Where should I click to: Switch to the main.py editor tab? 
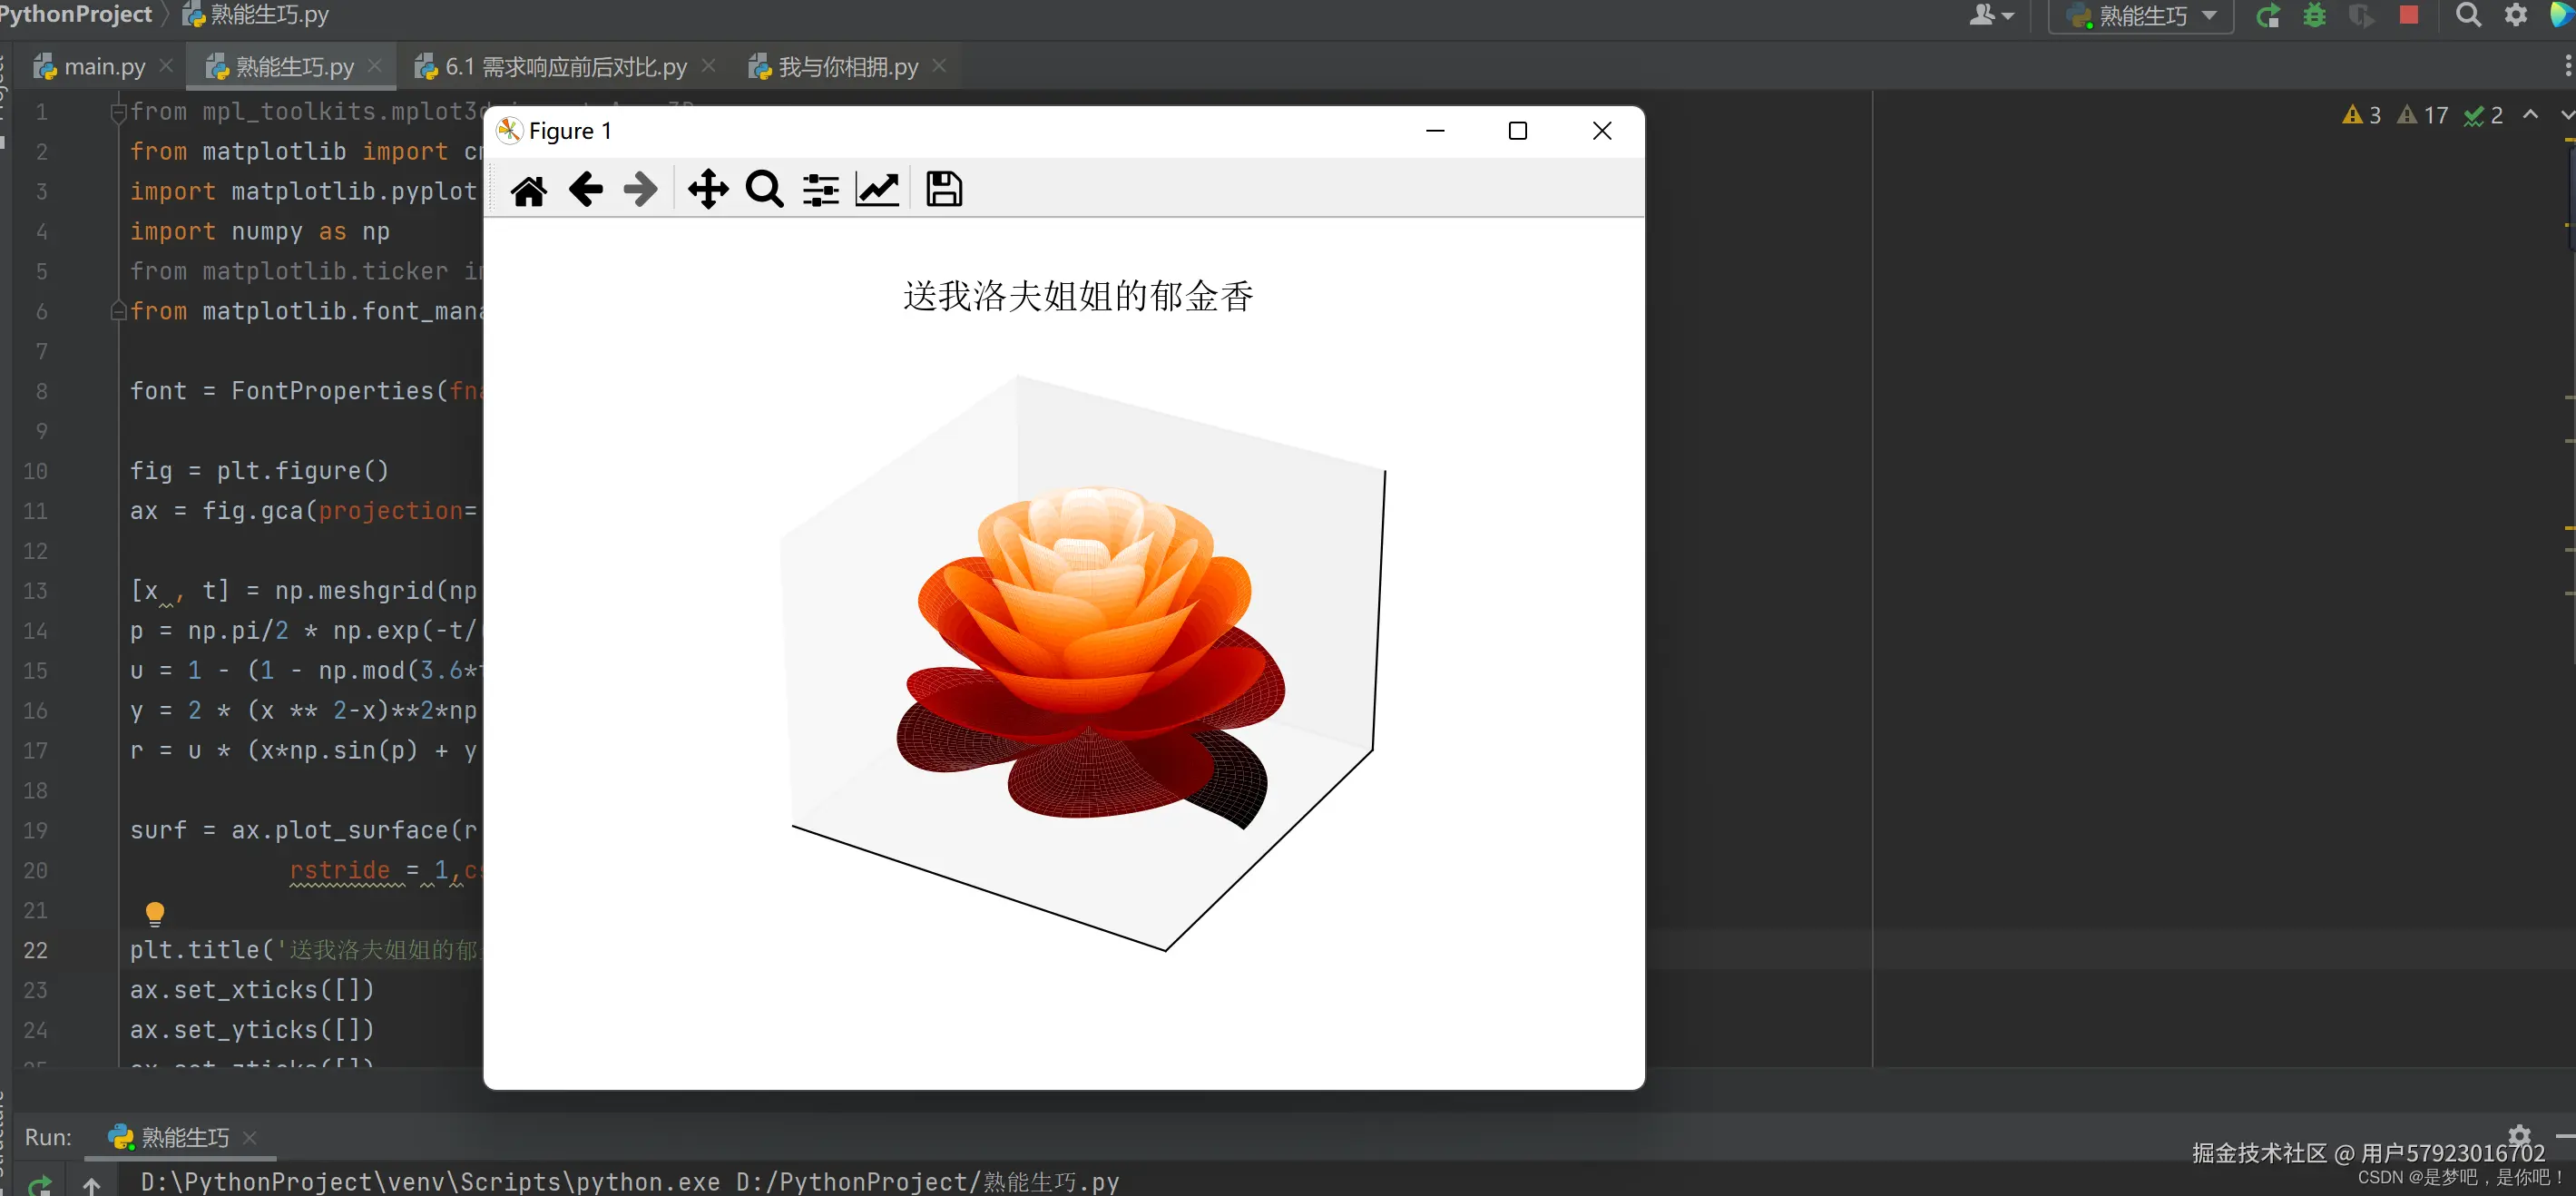[x=104, y=66]
